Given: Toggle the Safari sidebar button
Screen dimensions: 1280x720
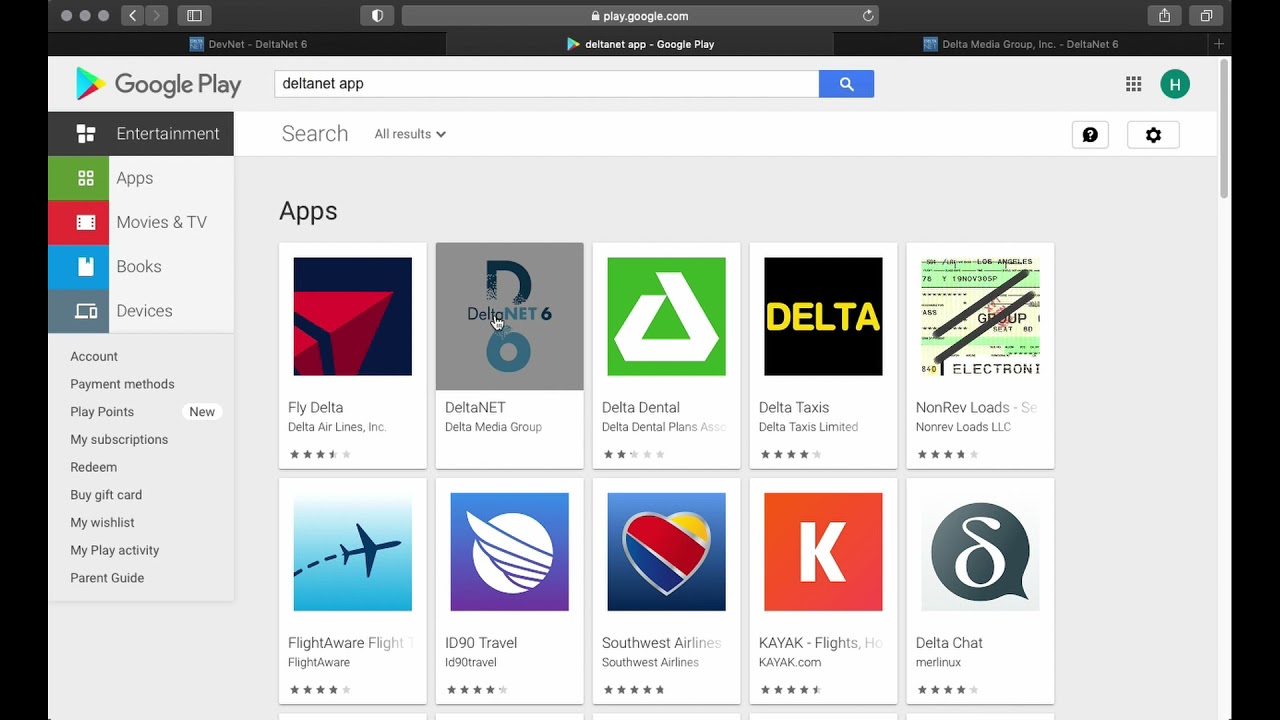Looking at the screenshot, I should click(x=194, y=16).
